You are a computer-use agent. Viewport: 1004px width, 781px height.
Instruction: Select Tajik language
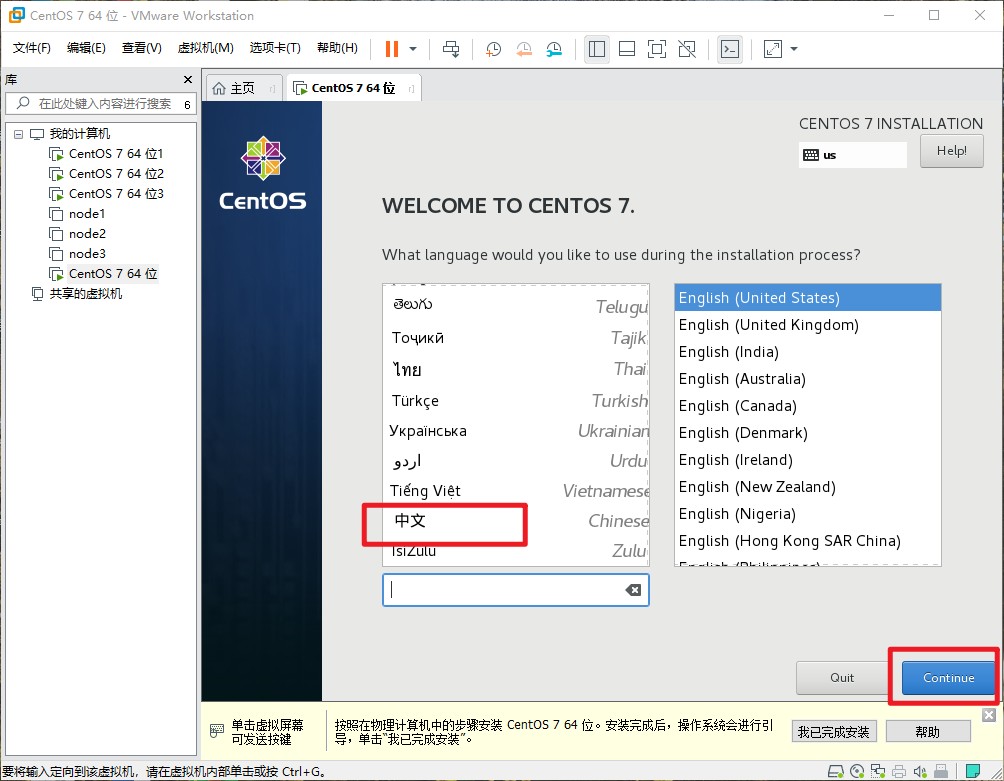coord(516,337)
